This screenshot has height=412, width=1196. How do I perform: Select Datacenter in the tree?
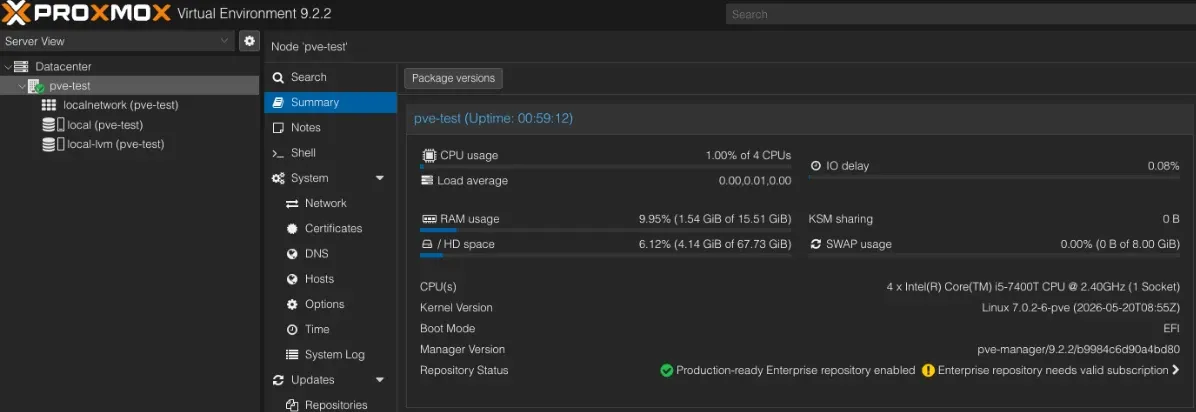point(130,67)
